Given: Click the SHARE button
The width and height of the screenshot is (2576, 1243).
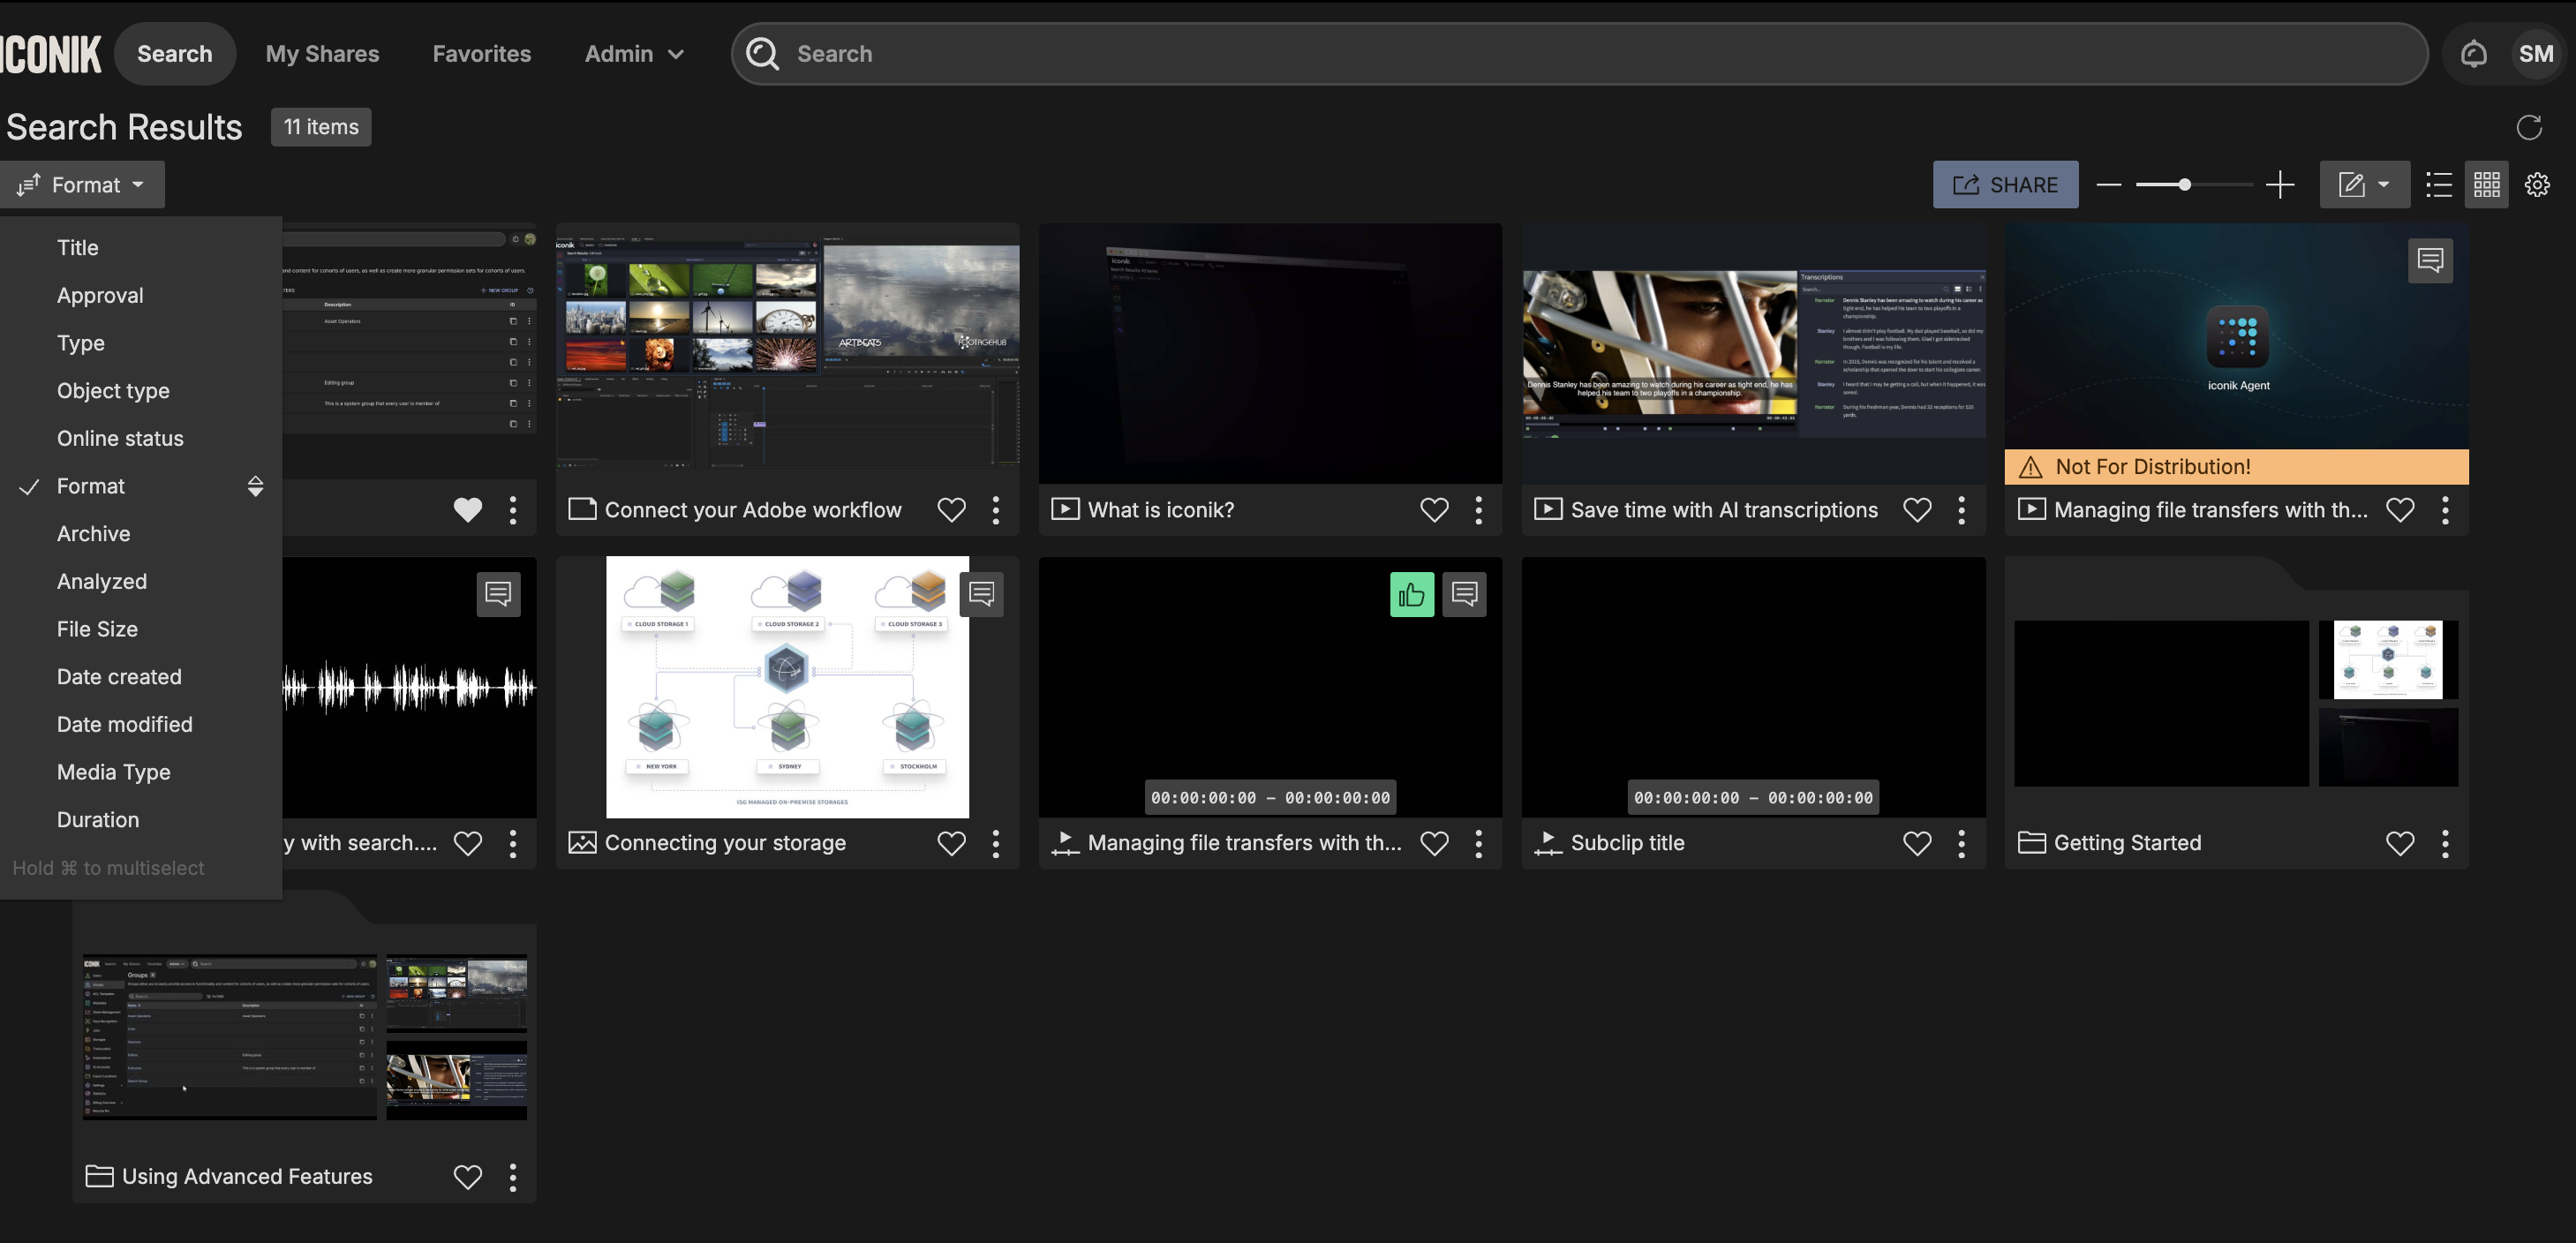Looking at the screenshot, I should pyautogui.click(x=2005, y=185).
